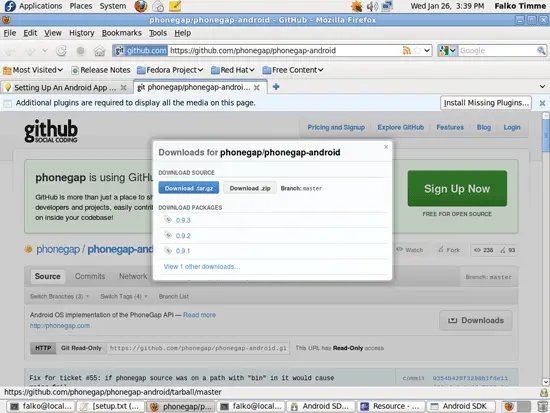
Task: Open a new tab with the plus icon
Action: [x=276, y=87]
